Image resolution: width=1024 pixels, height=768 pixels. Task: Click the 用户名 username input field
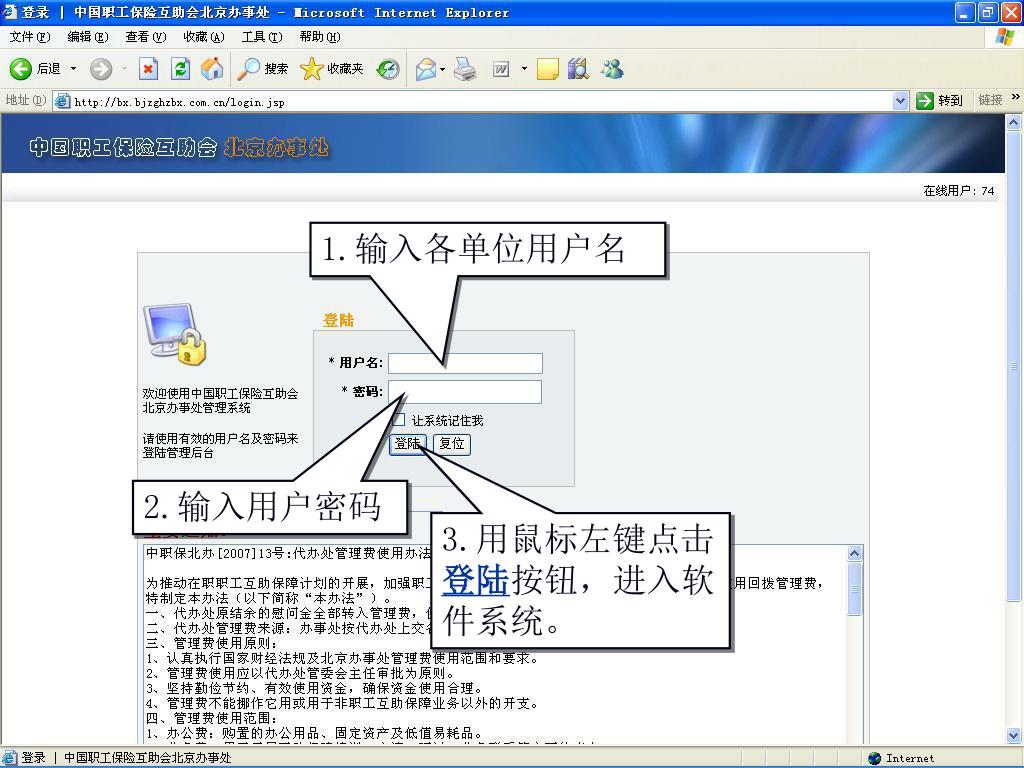click(x=465, y=363)
